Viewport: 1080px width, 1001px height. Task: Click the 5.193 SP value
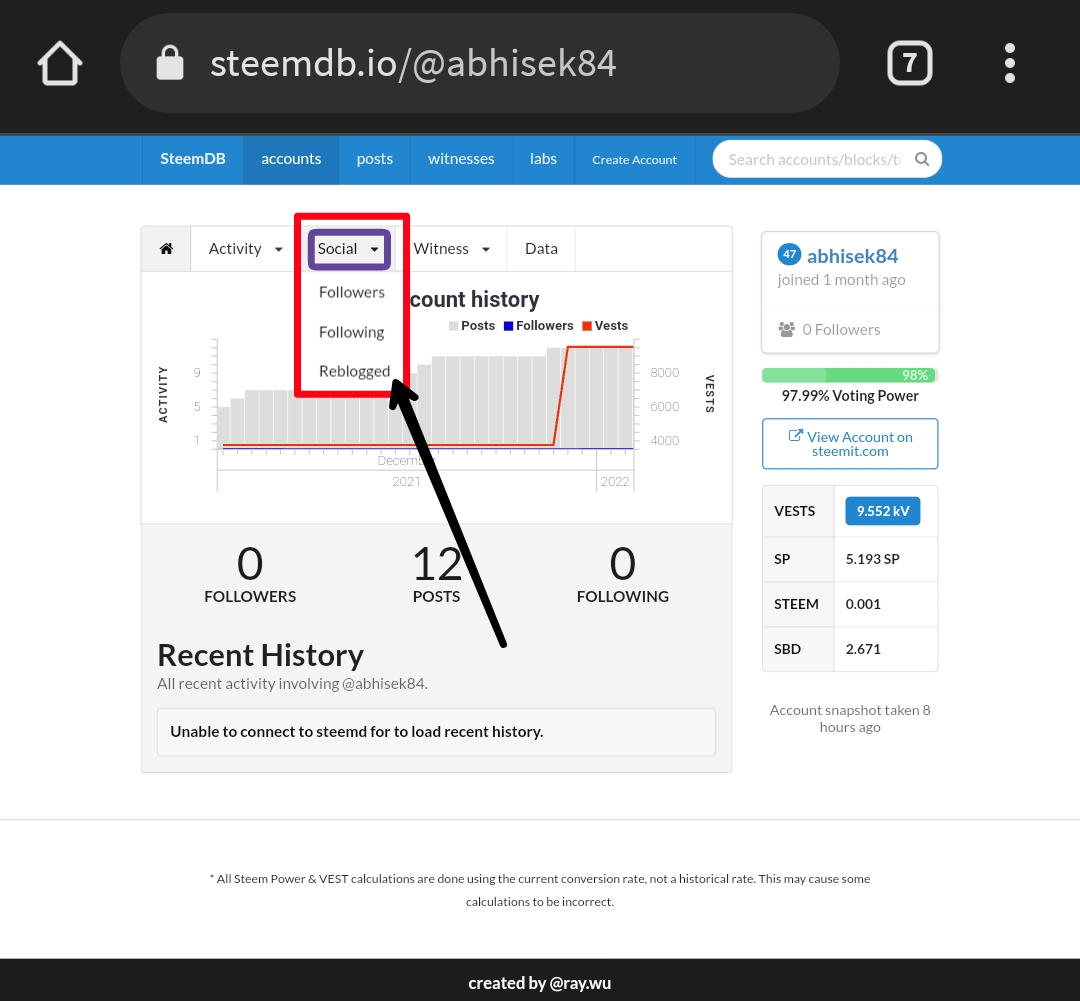pyautogui.click(x=872, y=559)
